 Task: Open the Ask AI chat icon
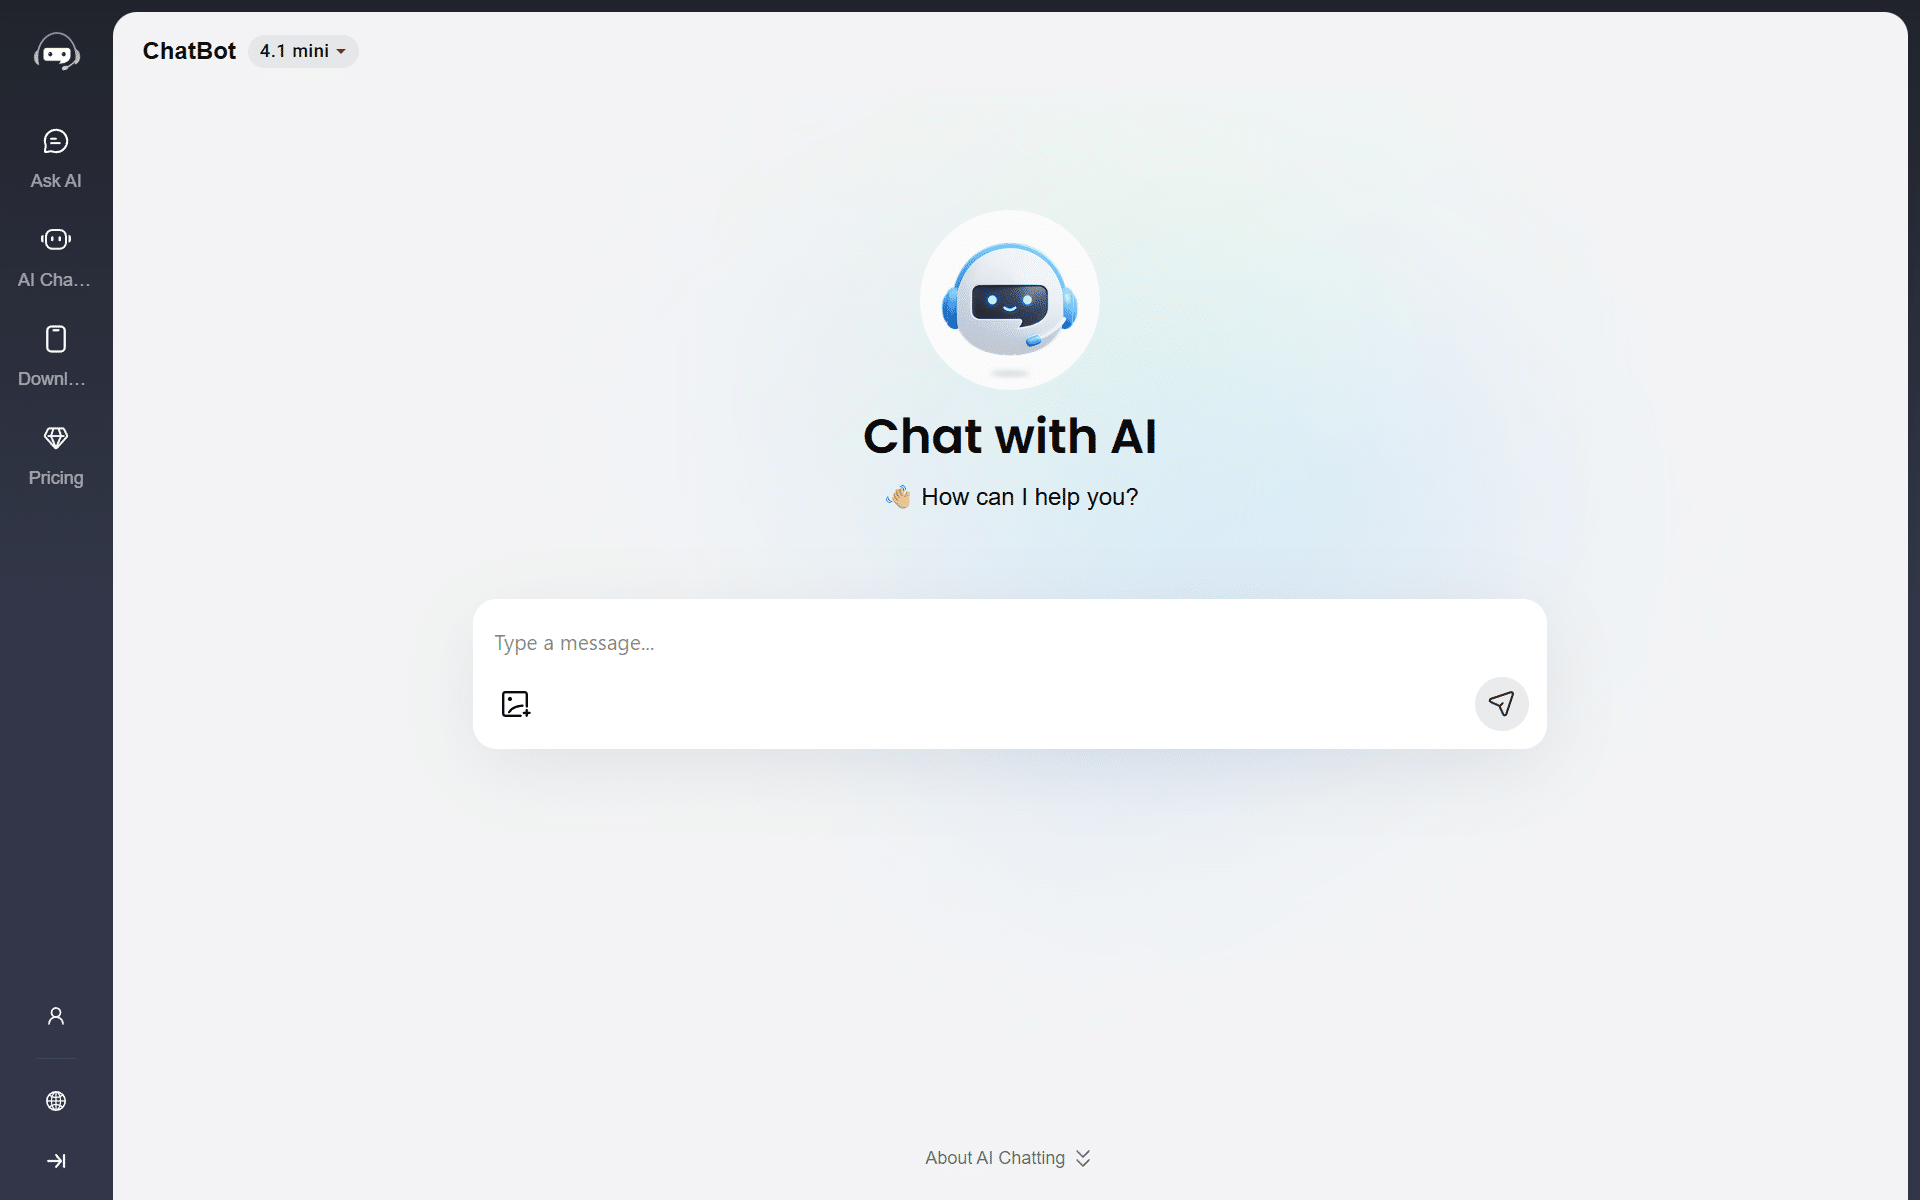click(56, 141)
